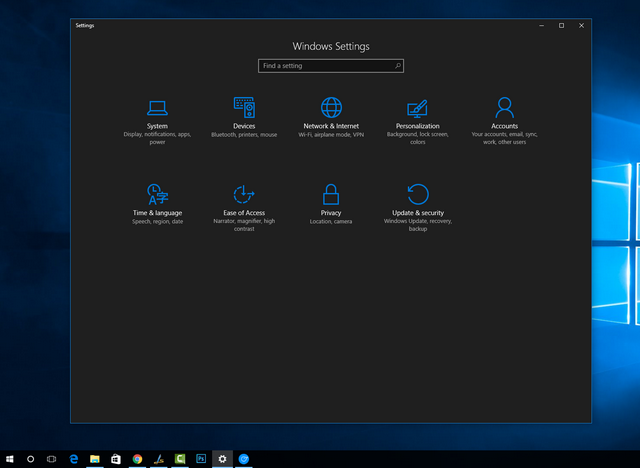Click the 'Windows Settings' heading text
Viewport: 640px width, 468px height.
(x=331, y=47)
